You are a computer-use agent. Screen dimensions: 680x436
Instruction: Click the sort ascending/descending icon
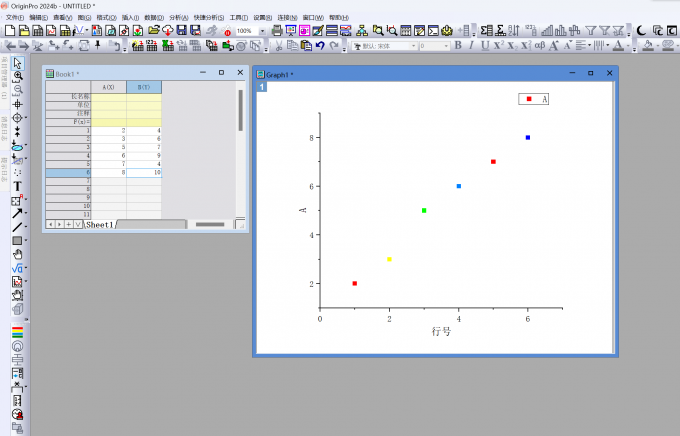coord(514,30)
